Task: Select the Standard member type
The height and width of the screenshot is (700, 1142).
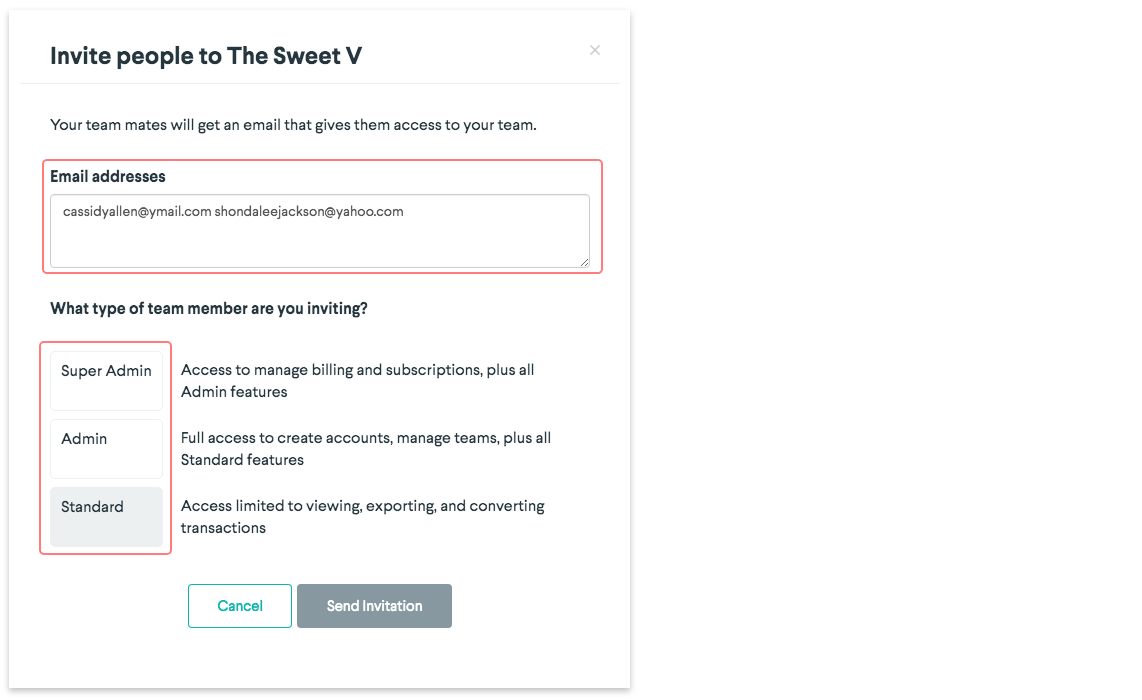Action: 106,516
